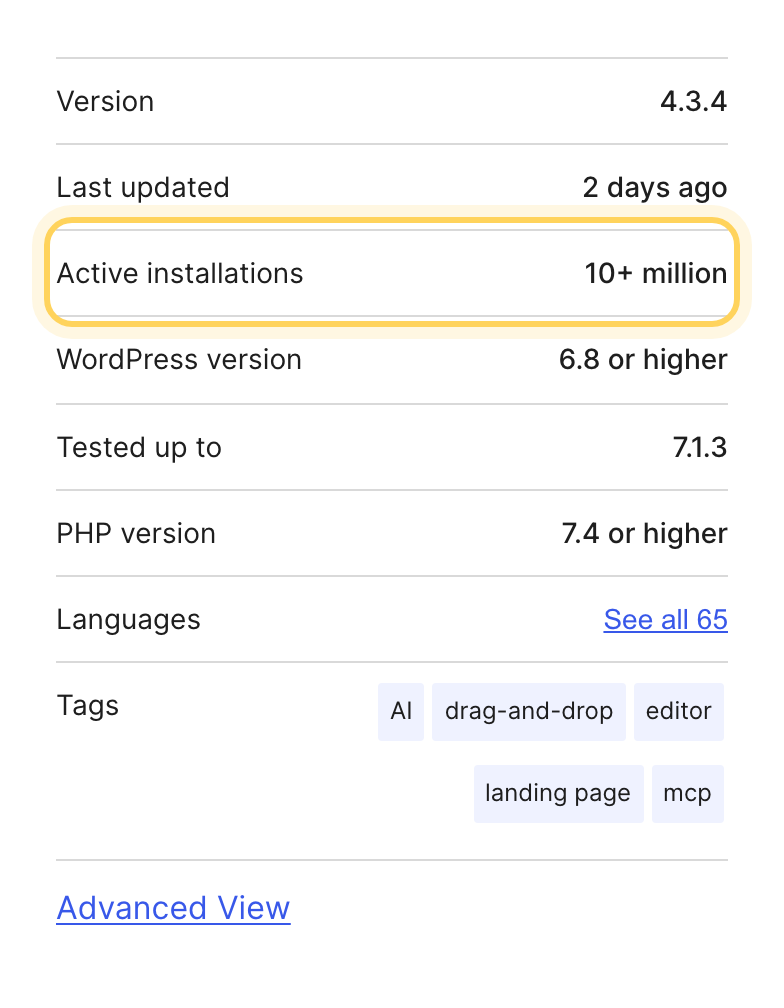The image size is (784, 1008).
Task: Select the mcp tag
Action: point(688,793)
